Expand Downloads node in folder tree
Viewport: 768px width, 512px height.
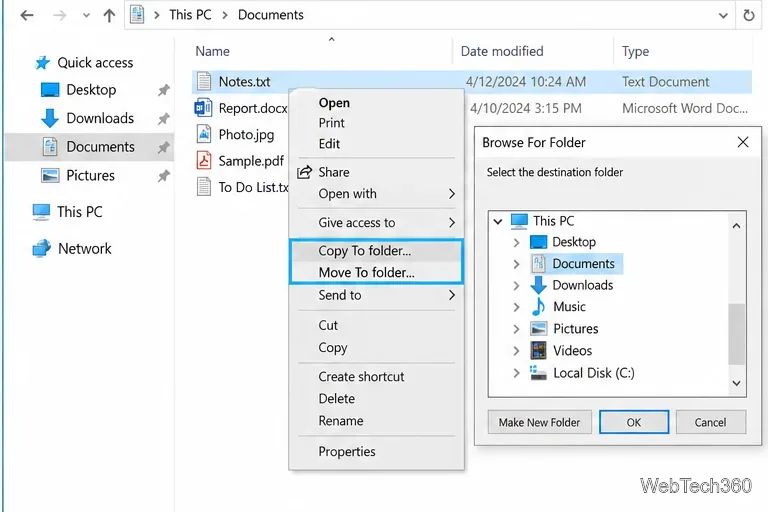tap(516, 286)
